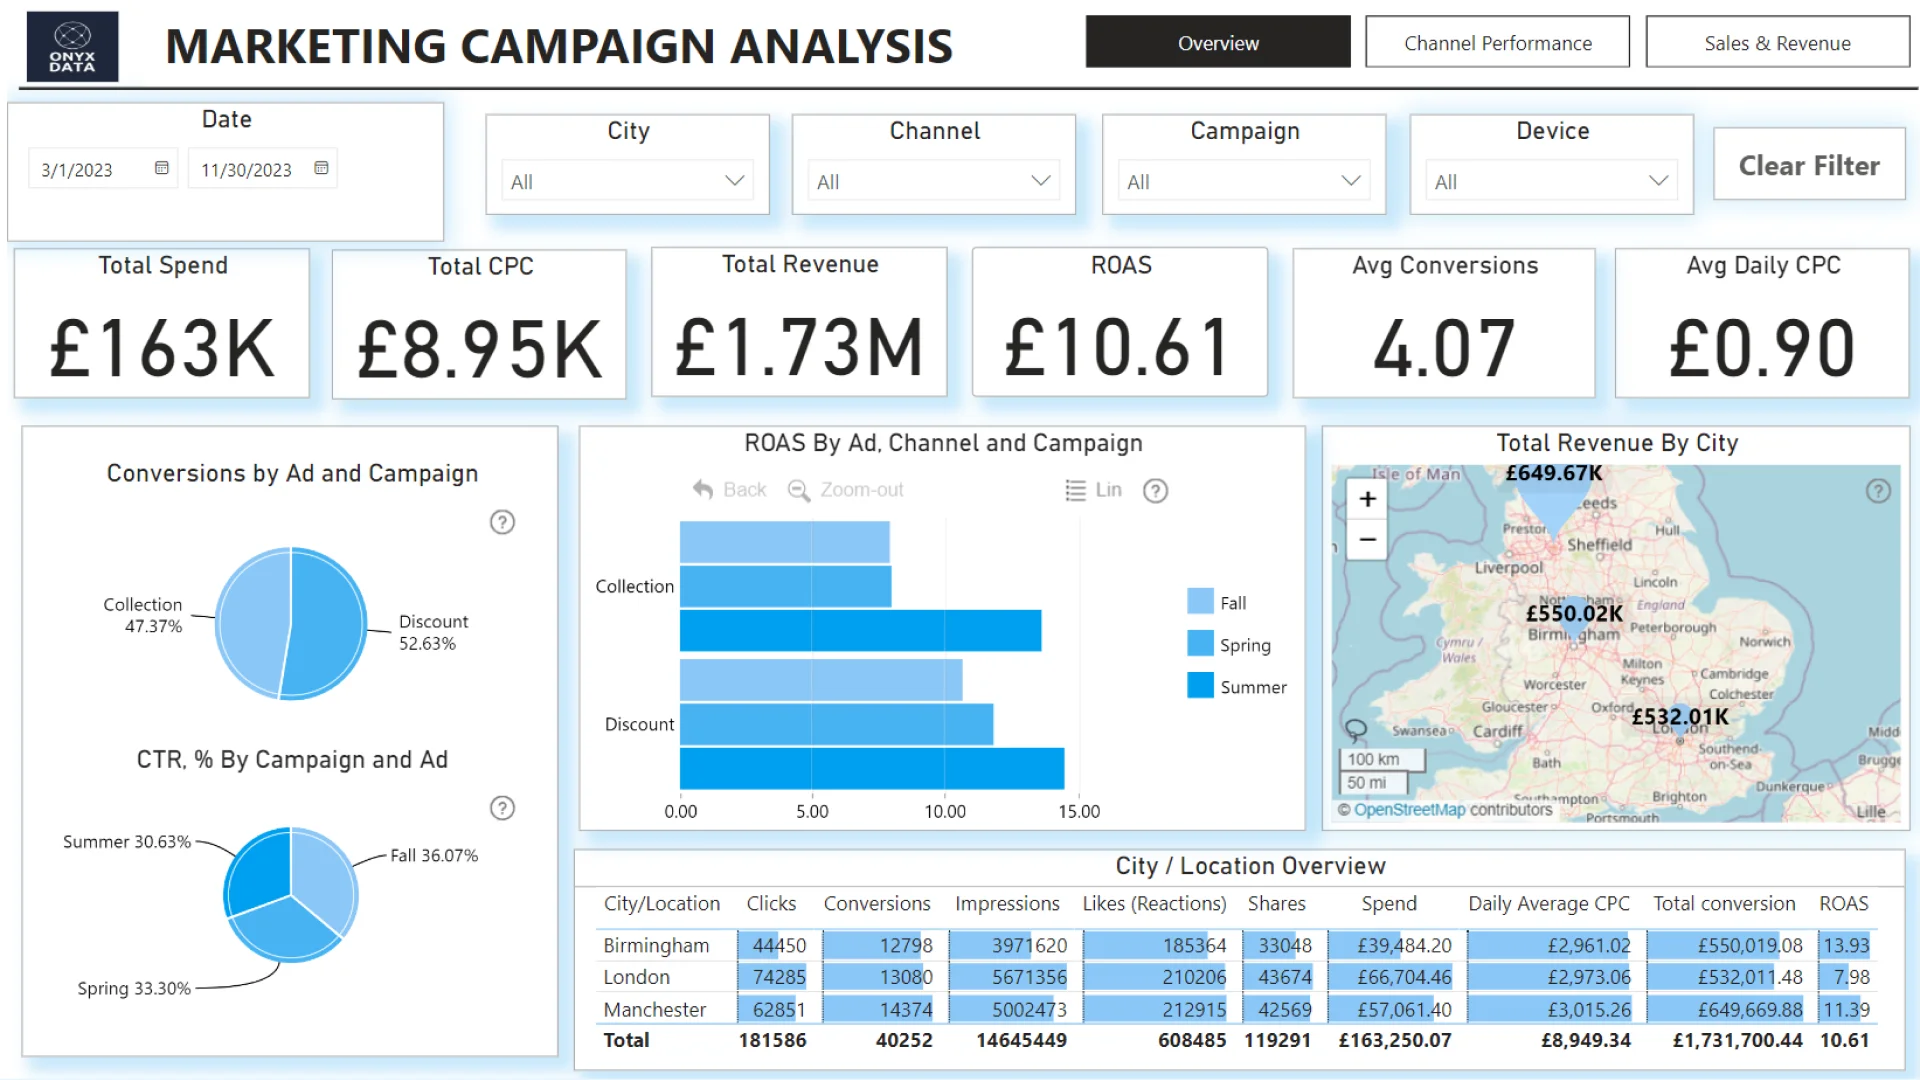1920x1080 pixels.
Task: Click the lasso select icon on map
Action: (1356, 730)
